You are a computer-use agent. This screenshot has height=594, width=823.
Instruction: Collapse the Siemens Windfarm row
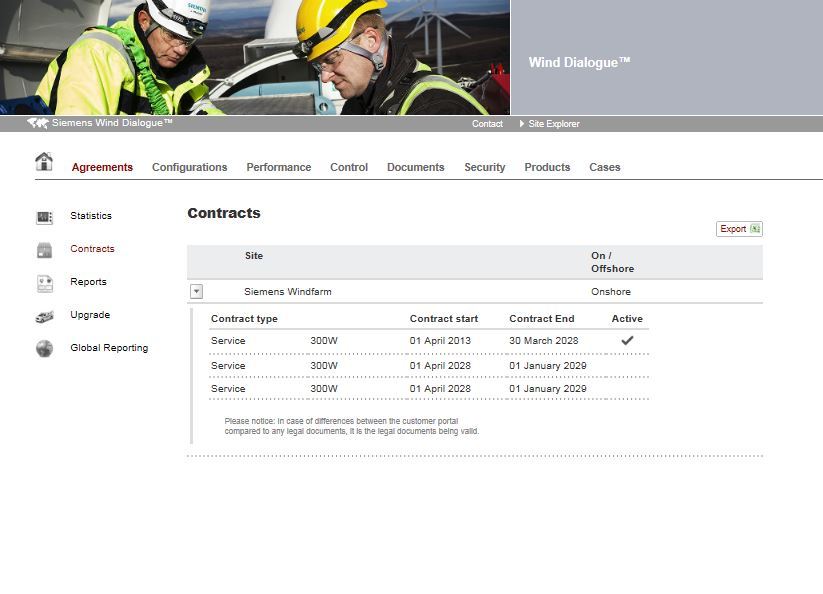coord(196,292)
